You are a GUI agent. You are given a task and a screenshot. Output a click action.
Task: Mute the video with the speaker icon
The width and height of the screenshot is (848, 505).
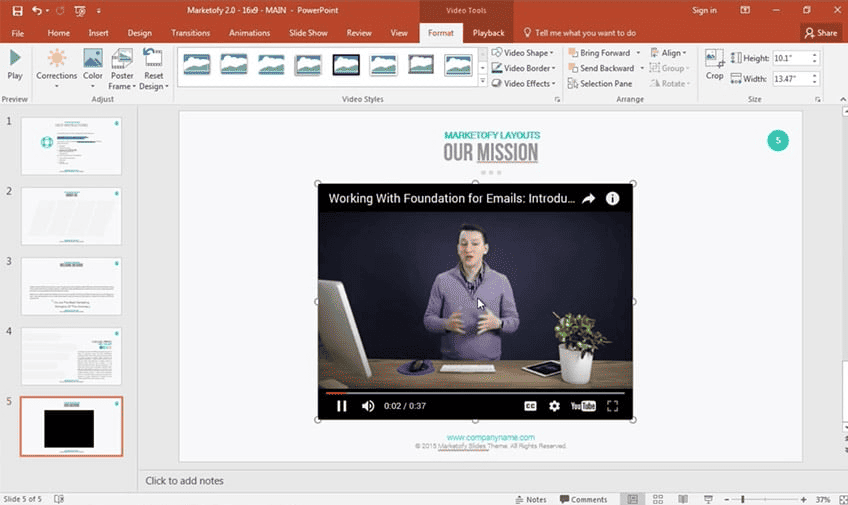pyautogui.click(x=368, y=406)
